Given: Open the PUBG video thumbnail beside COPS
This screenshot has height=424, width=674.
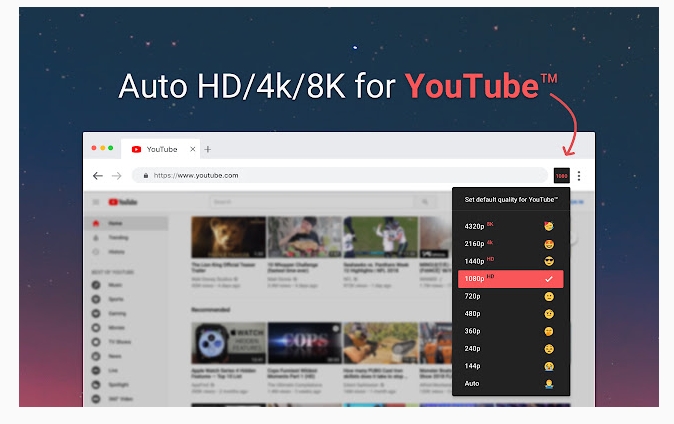Looking at the screenshot, I should click(x=380, y=343).
